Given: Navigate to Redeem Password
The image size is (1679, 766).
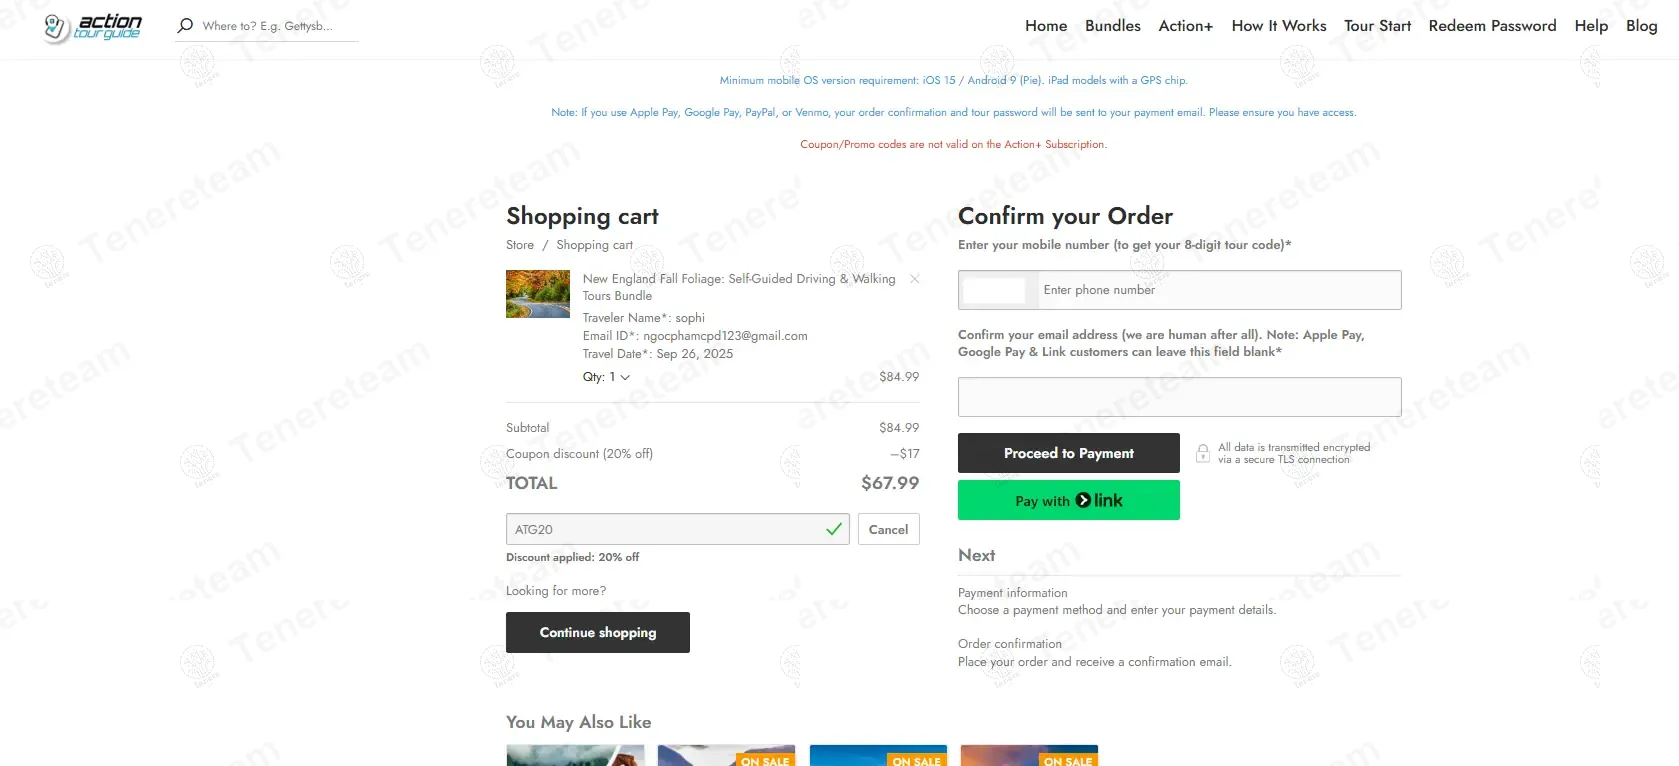Looking at the screenshot, I should (x=1492, y=26).
